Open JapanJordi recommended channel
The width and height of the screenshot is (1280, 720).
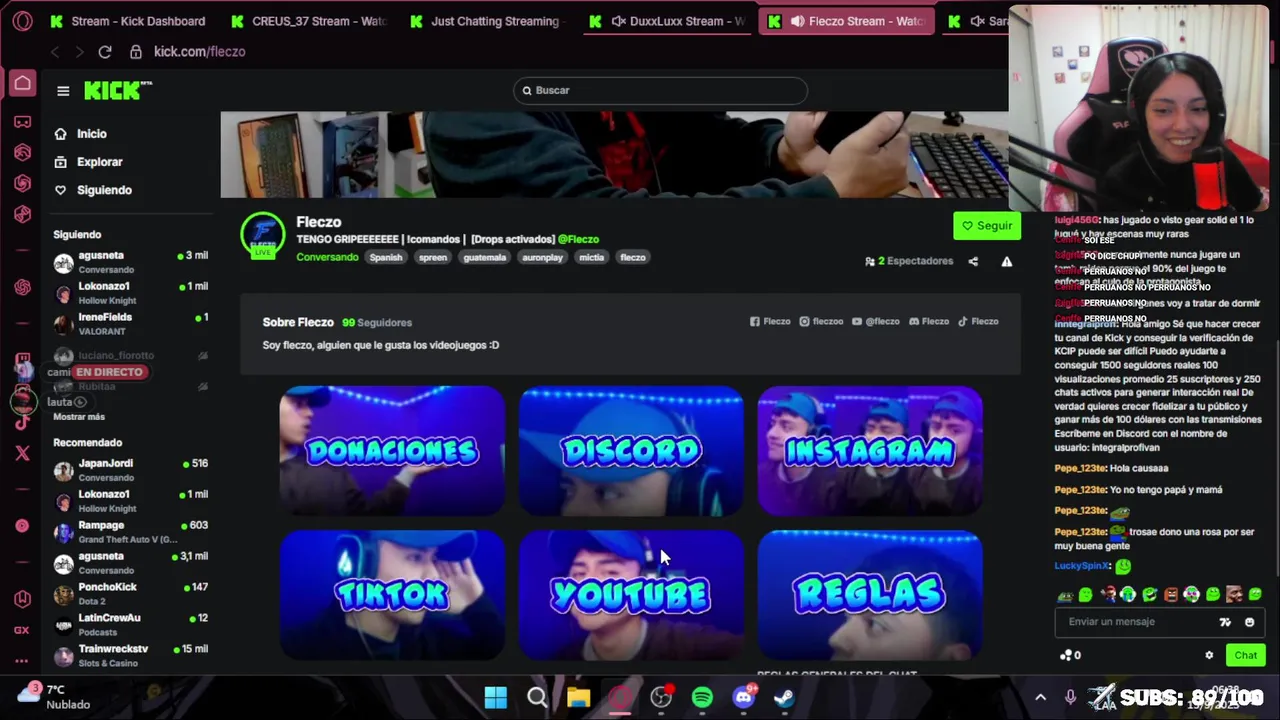pos(131,470)
